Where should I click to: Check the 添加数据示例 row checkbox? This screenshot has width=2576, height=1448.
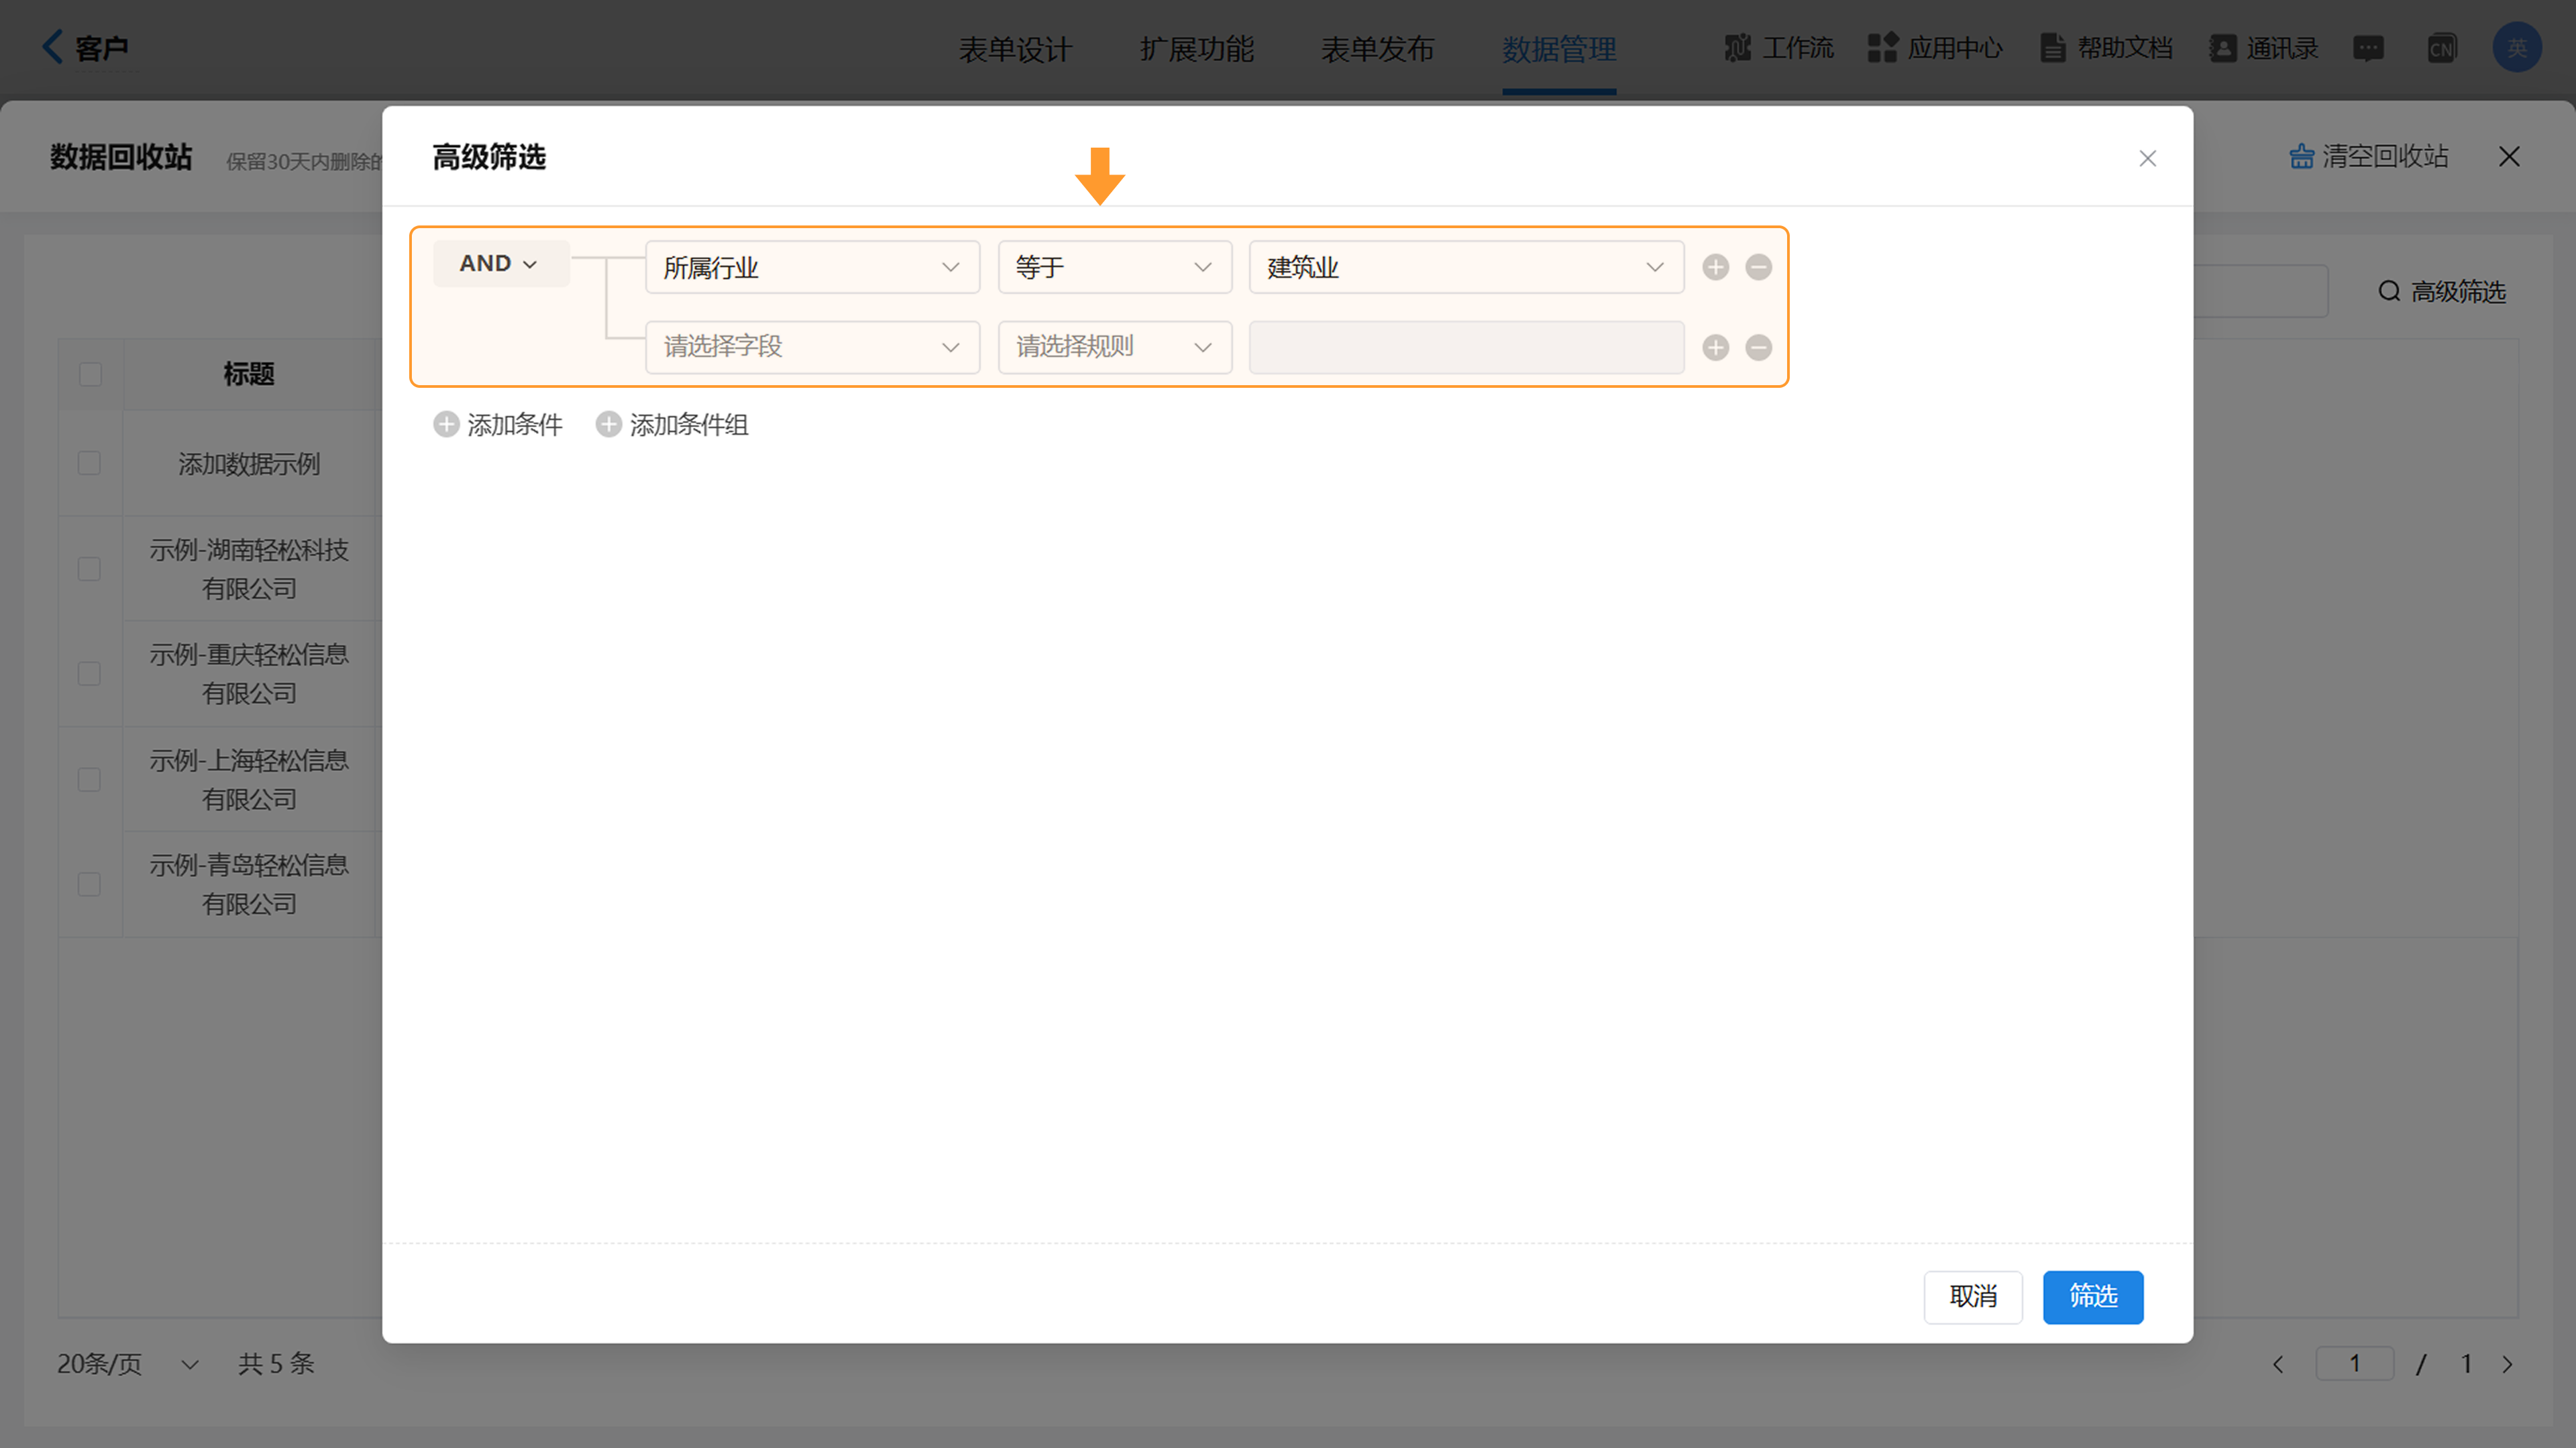coord(89,463)
